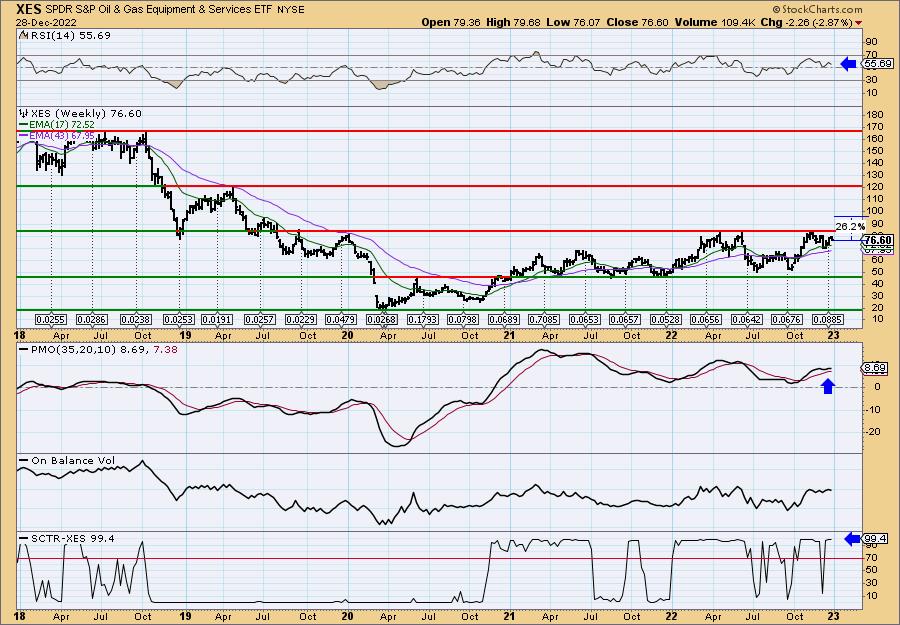Click the -20 label on the PMO axis
Screen dimensions: 900x625
coord(872,432)
